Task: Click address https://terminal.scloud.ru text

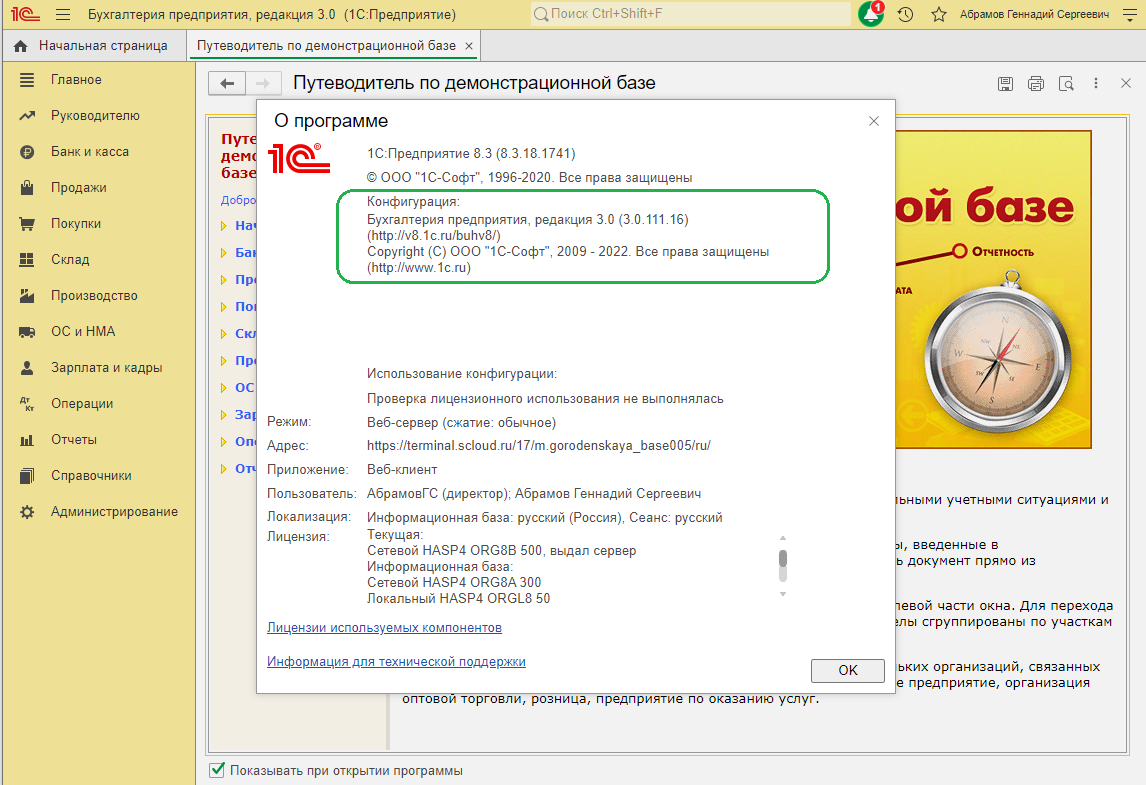Action: click(539, 445)
